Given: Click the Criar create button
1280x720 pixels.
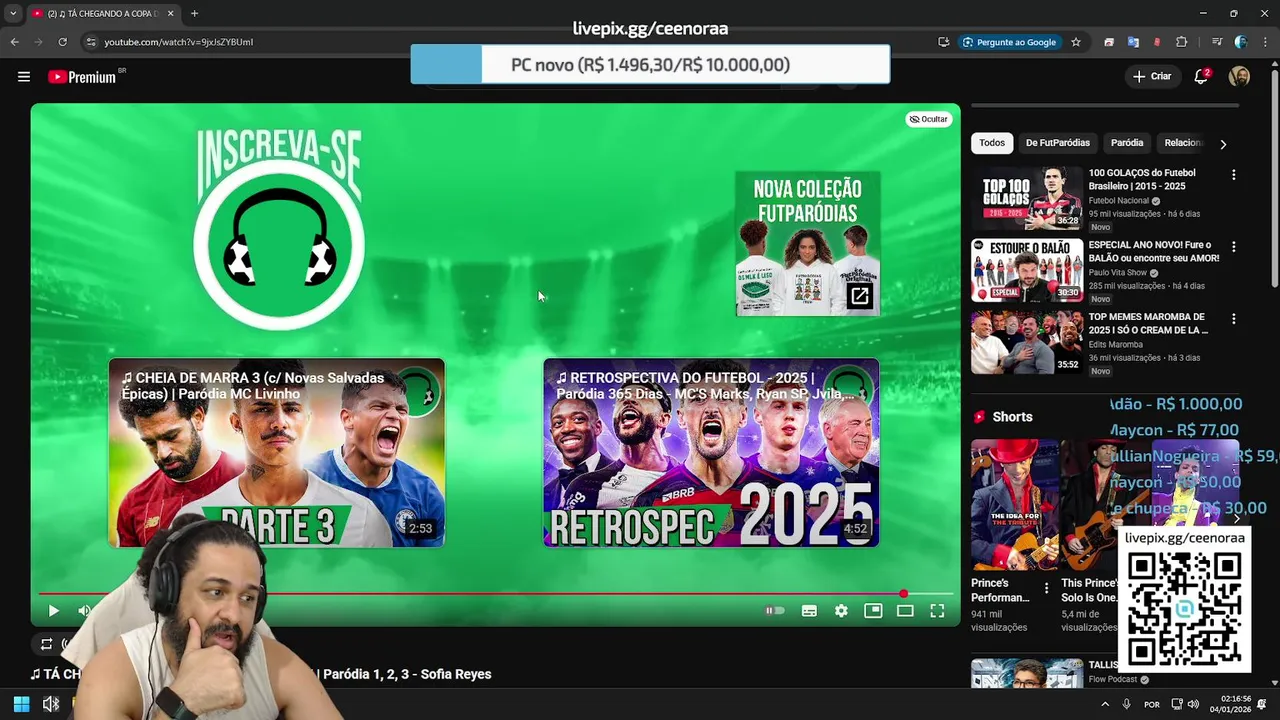Looking at the screenshot, I should [1152, 77].
